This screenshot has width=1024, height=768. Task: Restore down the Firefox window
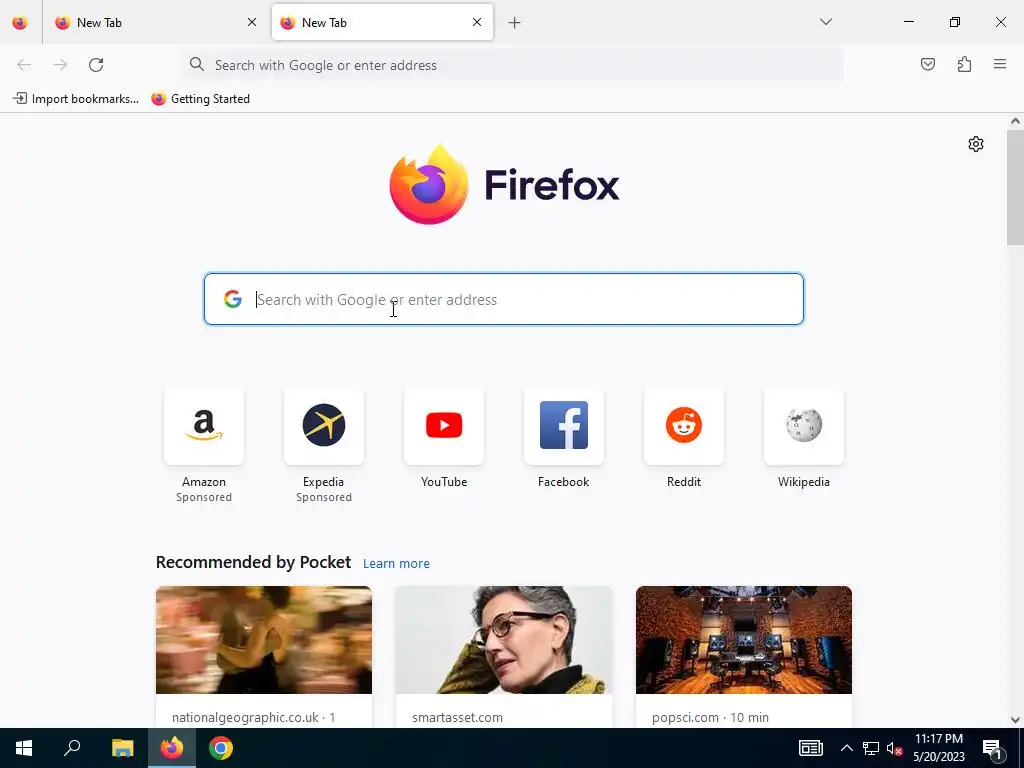955,22
